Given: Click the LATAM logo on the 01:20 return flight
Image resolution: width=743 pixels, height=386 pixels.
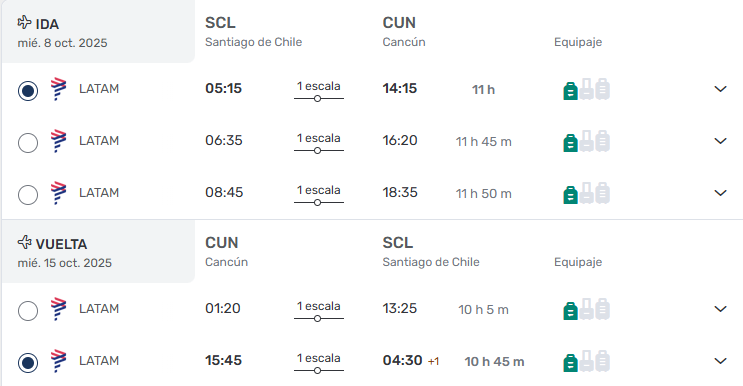Looking at the screenshot, I should [58, 309].
